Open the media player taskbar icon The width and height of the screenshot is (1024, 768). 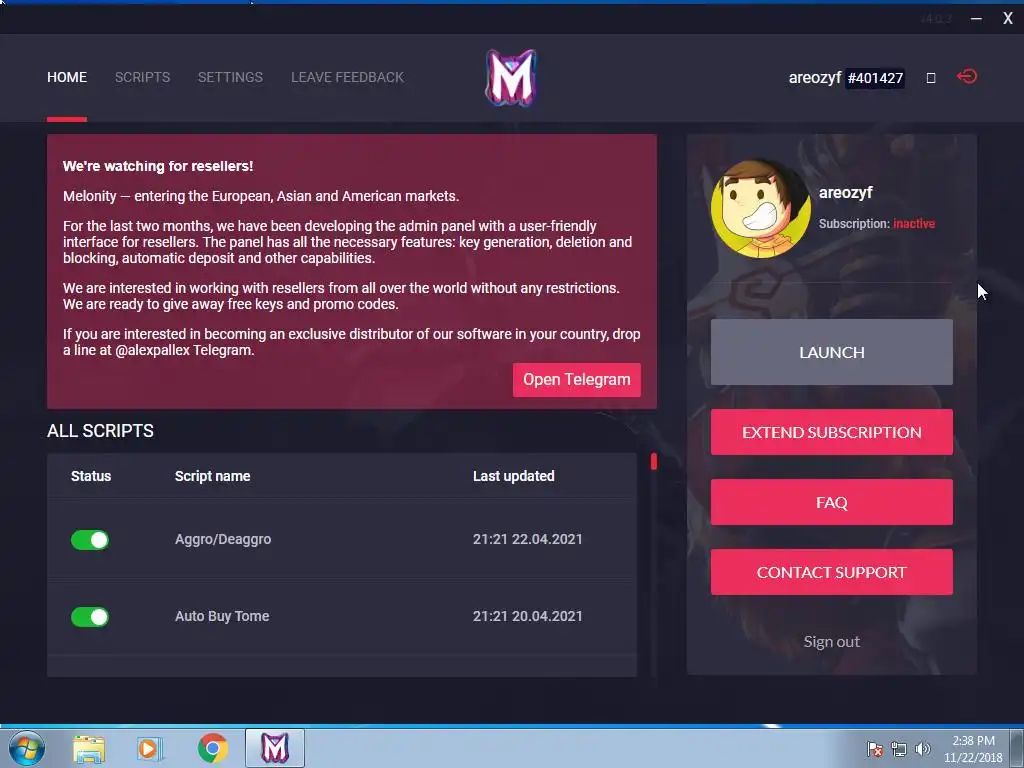click(149, 748)
